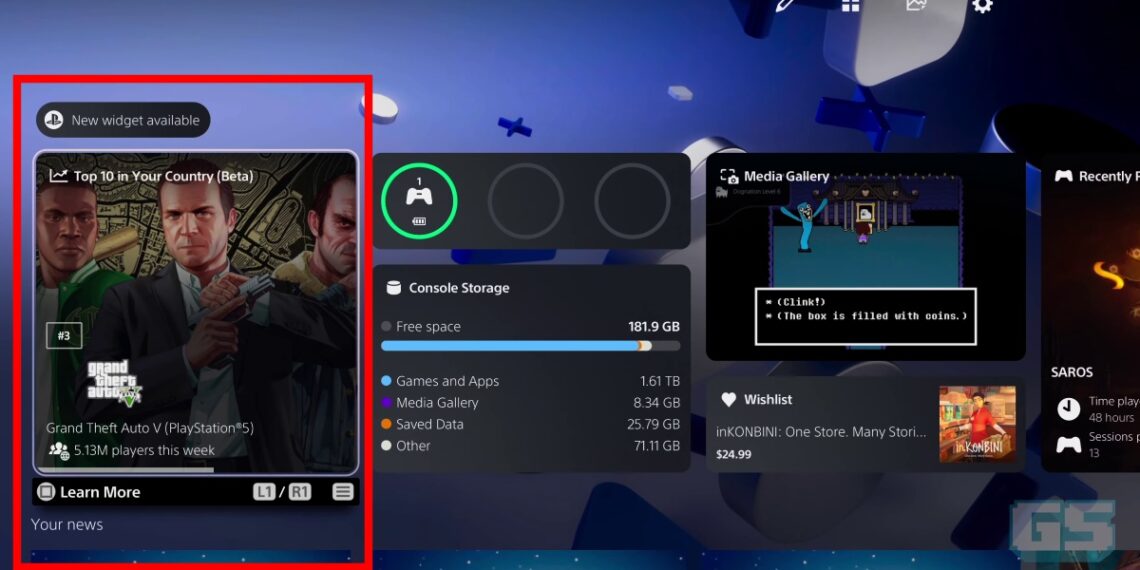1140x570 pixels.
Task: Click the #3 rank badge
Action: tap(64, 336)
